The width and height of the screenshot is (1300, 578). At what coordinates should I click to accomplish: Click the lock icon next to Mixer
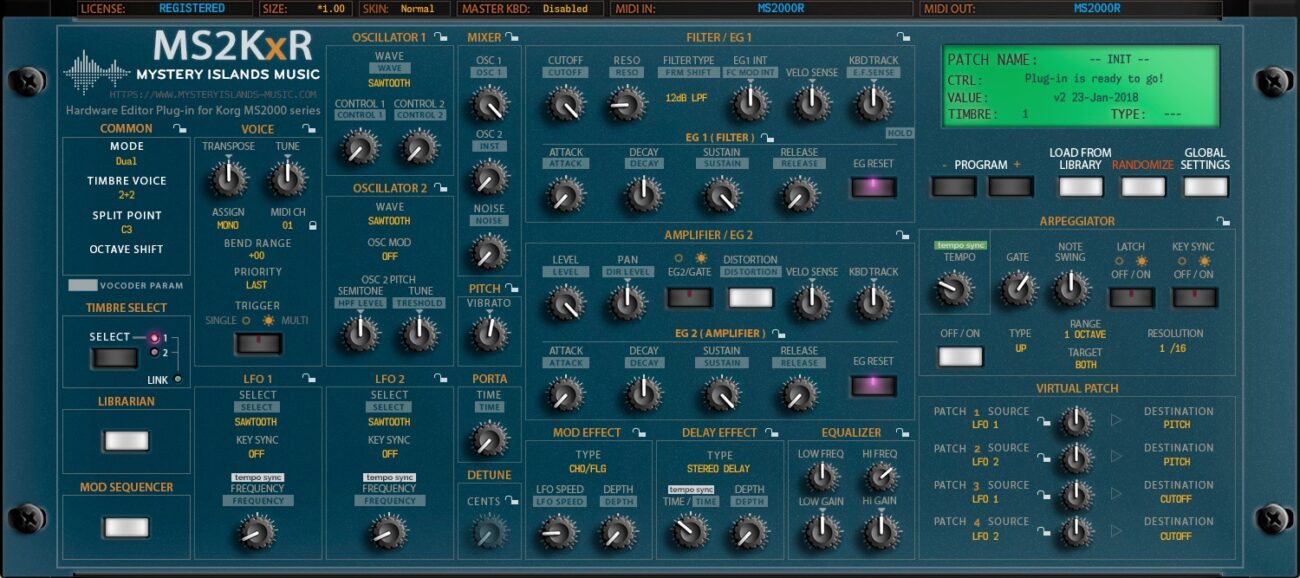[x=512, y=38]
